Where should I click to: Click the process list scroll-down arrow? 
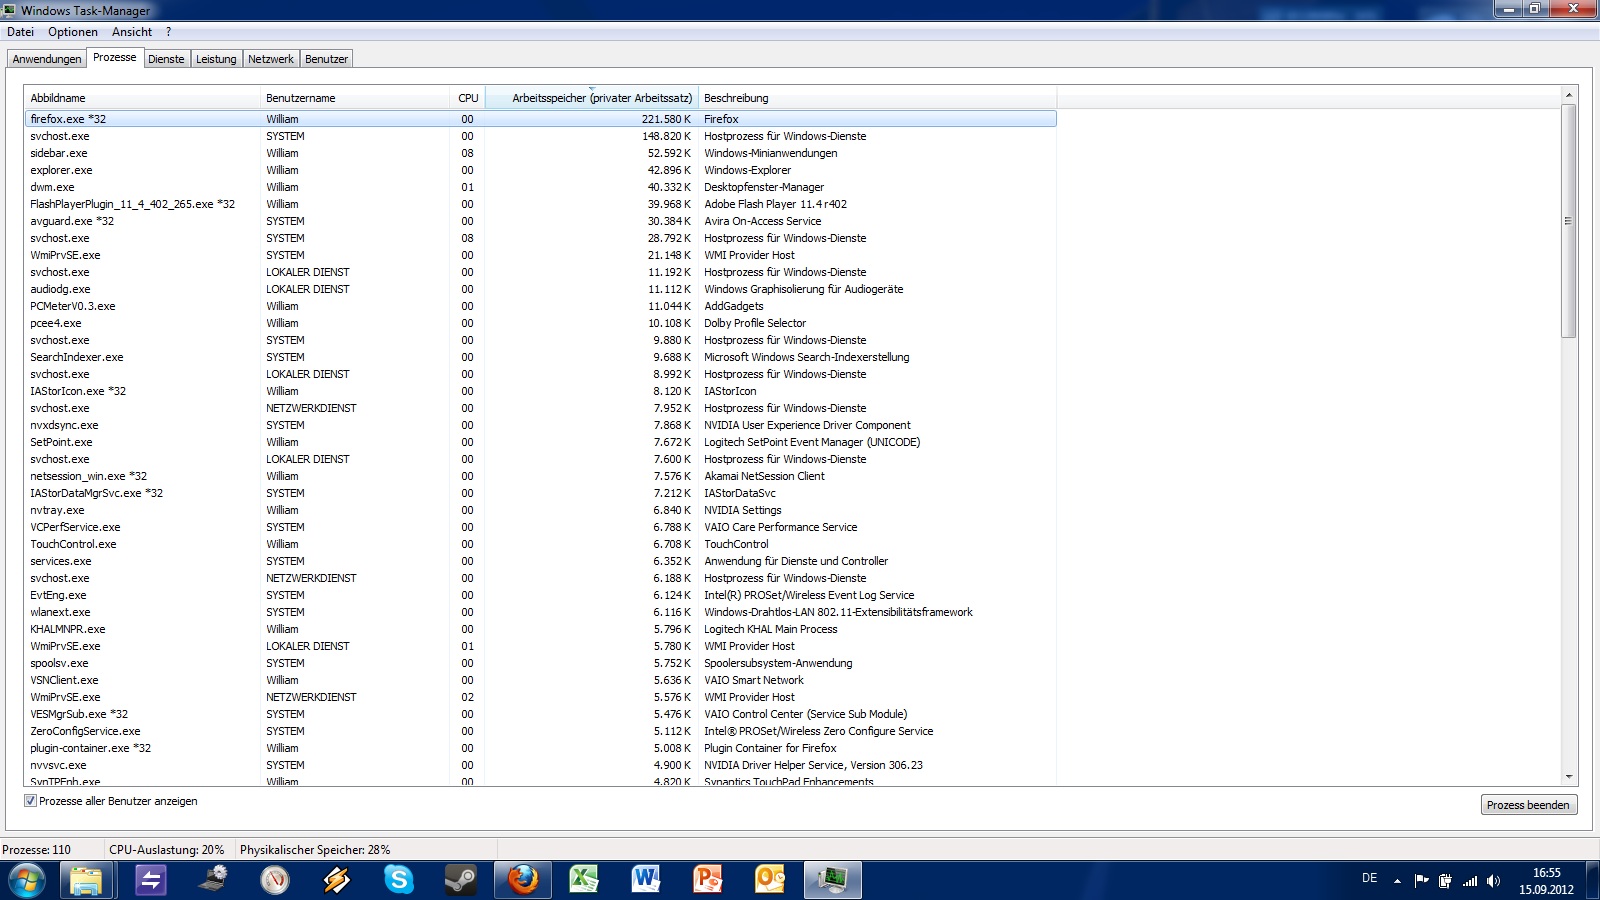(1568, 777)
